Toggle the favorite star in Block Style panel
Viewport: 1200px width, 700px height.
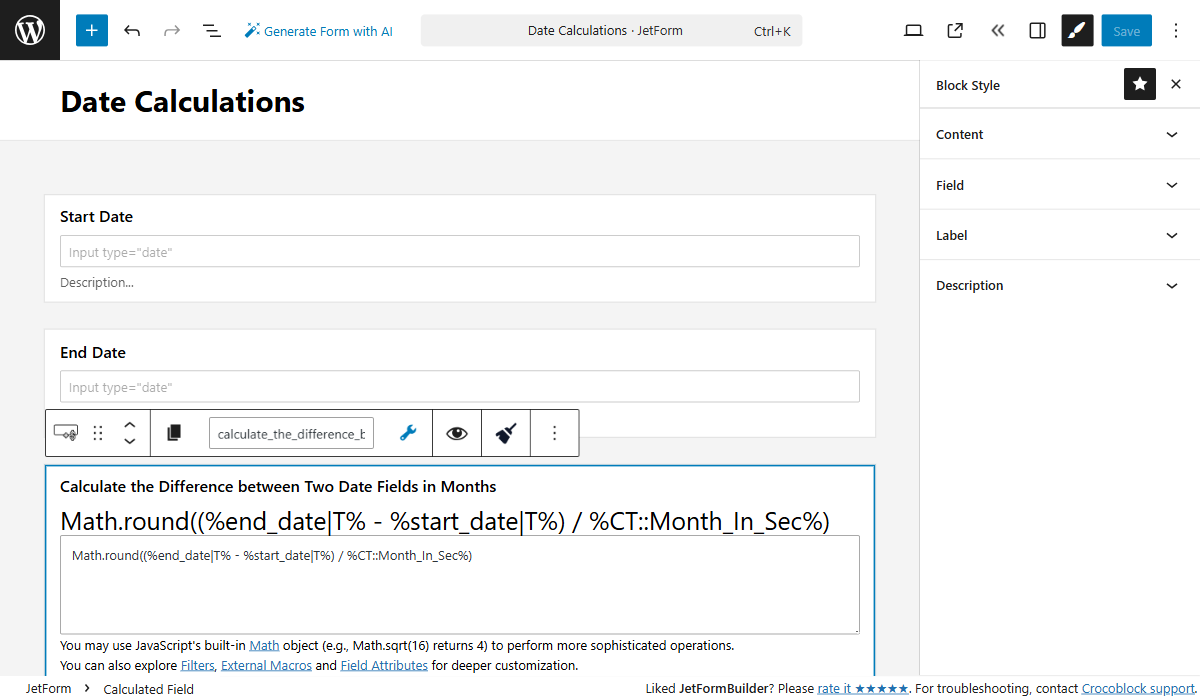point(1139,84)
